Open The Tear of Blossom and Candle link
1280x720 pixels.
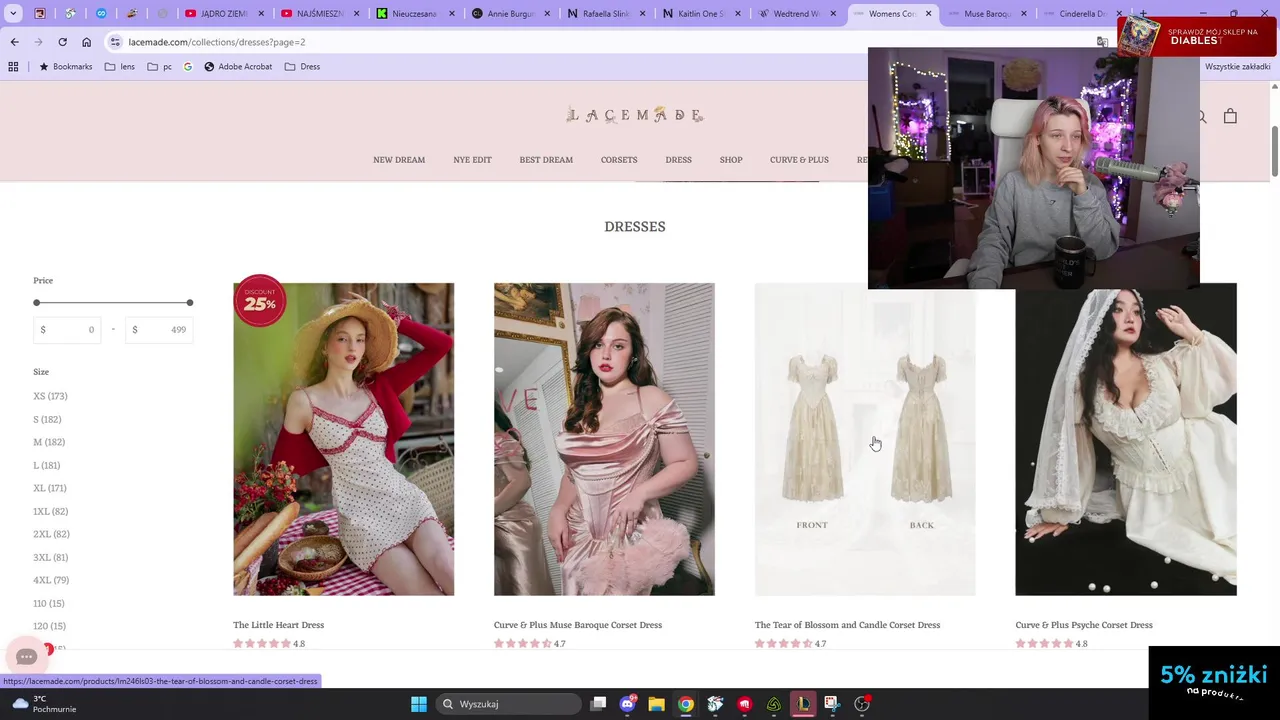click(x=847, y=625)
